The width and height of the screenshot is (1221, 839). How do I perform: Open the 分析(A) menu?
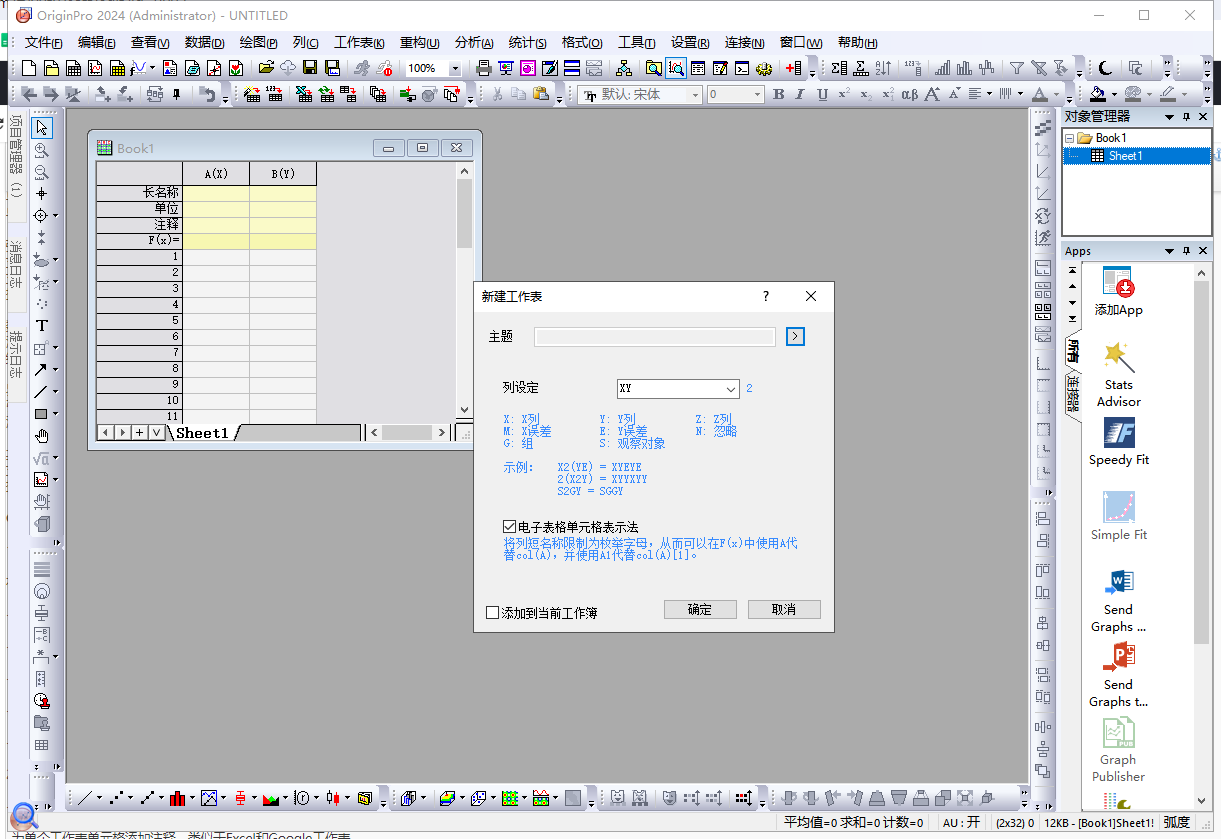click(474, 43)
